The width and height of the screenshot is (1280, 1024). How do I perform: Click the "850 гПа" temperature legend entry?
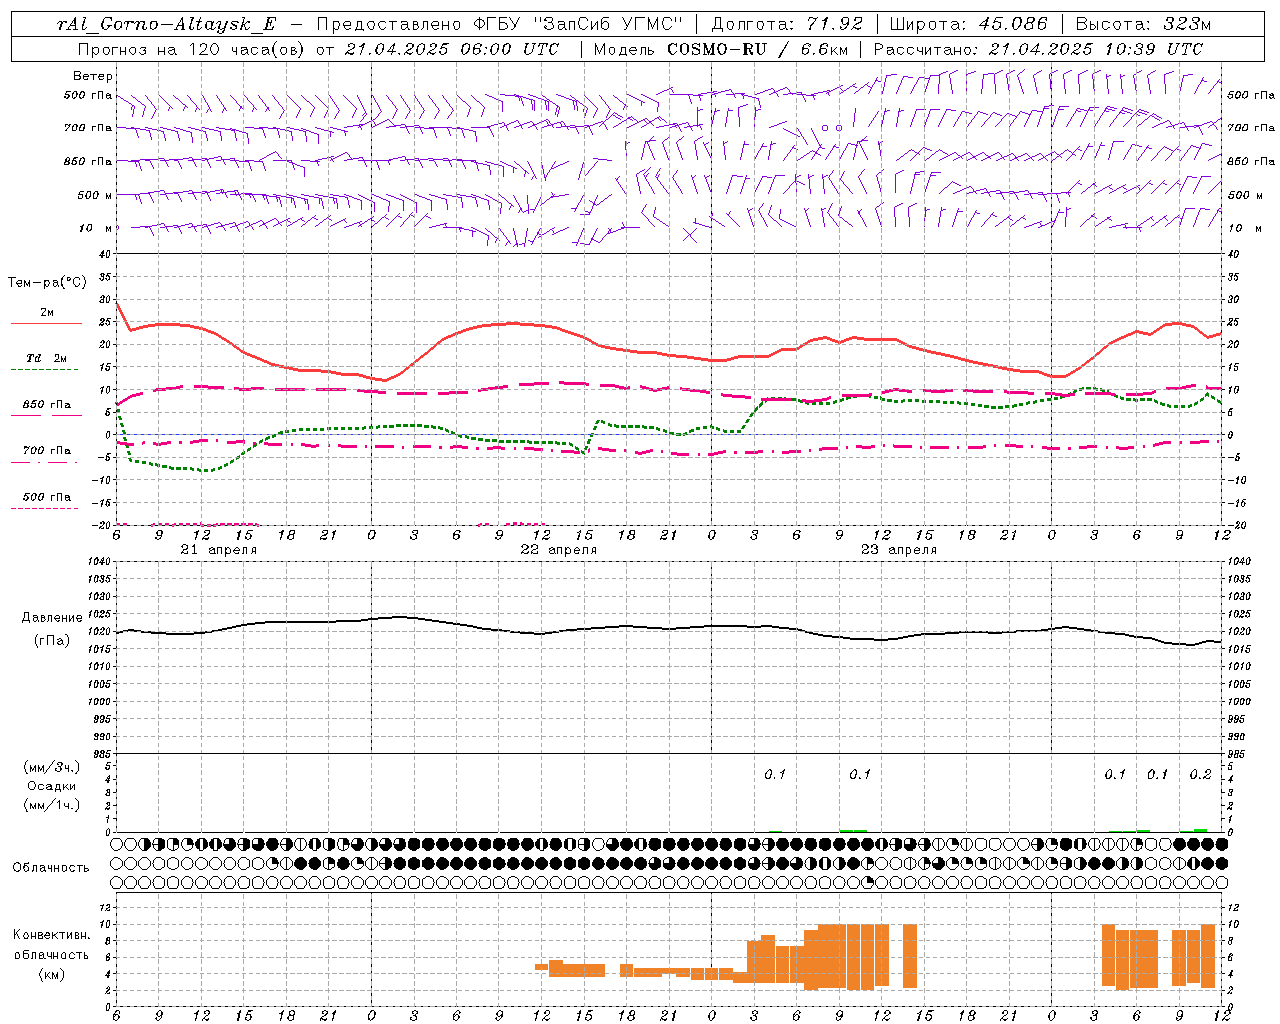pyautogui.click(x=47, y=405)
